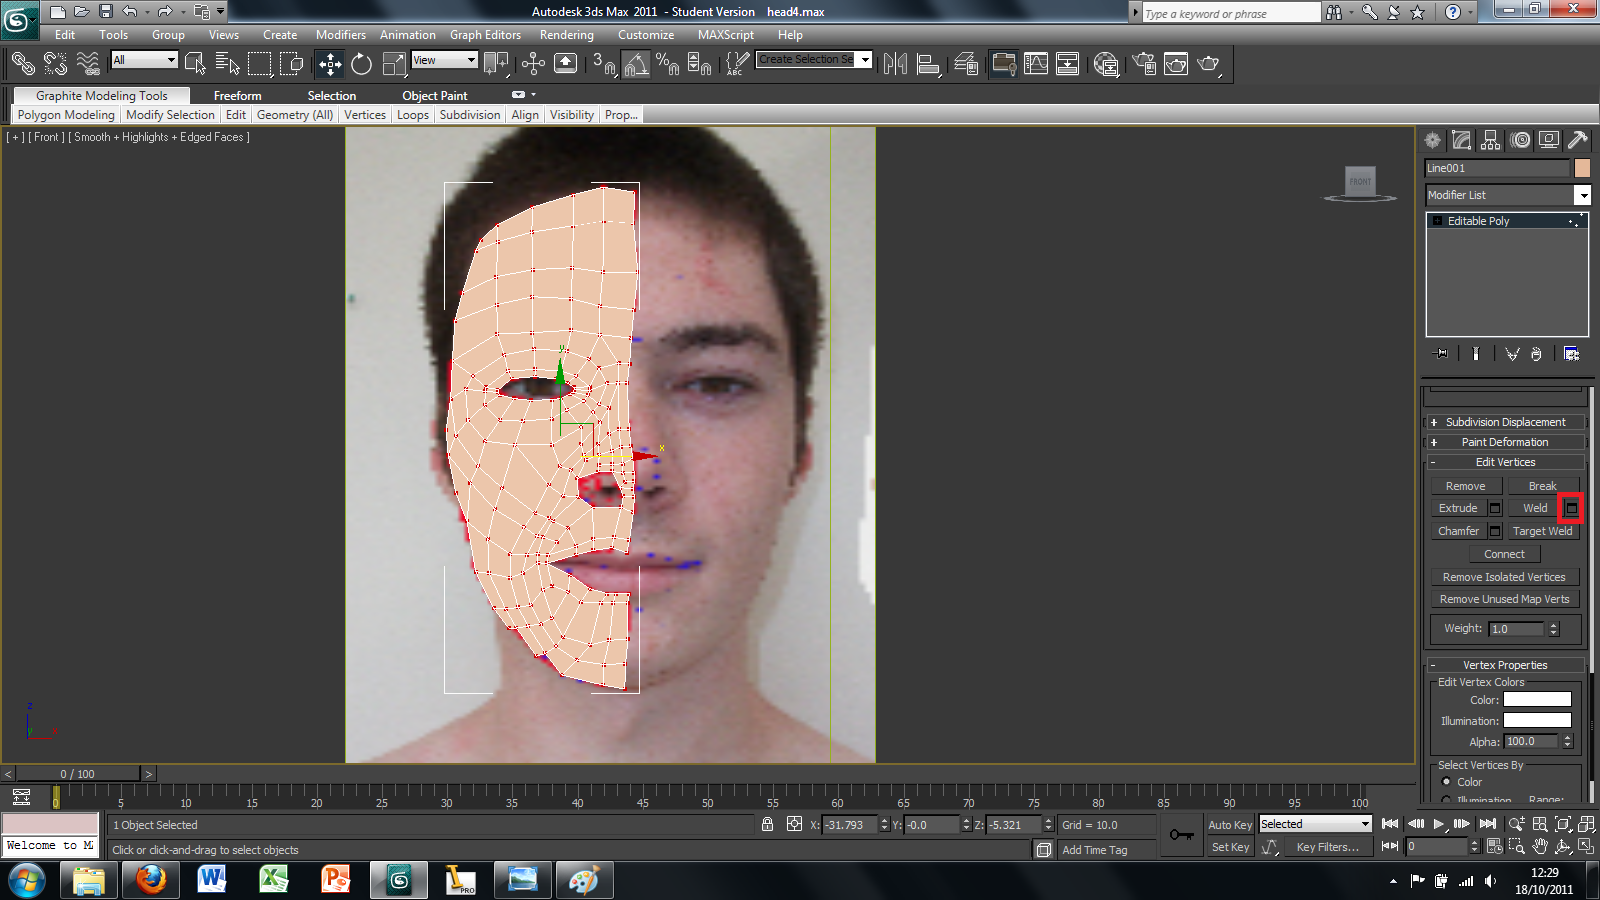1600x900 pixels.
Task: Select the Select and Move tool
Action: [x=328, y=63]
